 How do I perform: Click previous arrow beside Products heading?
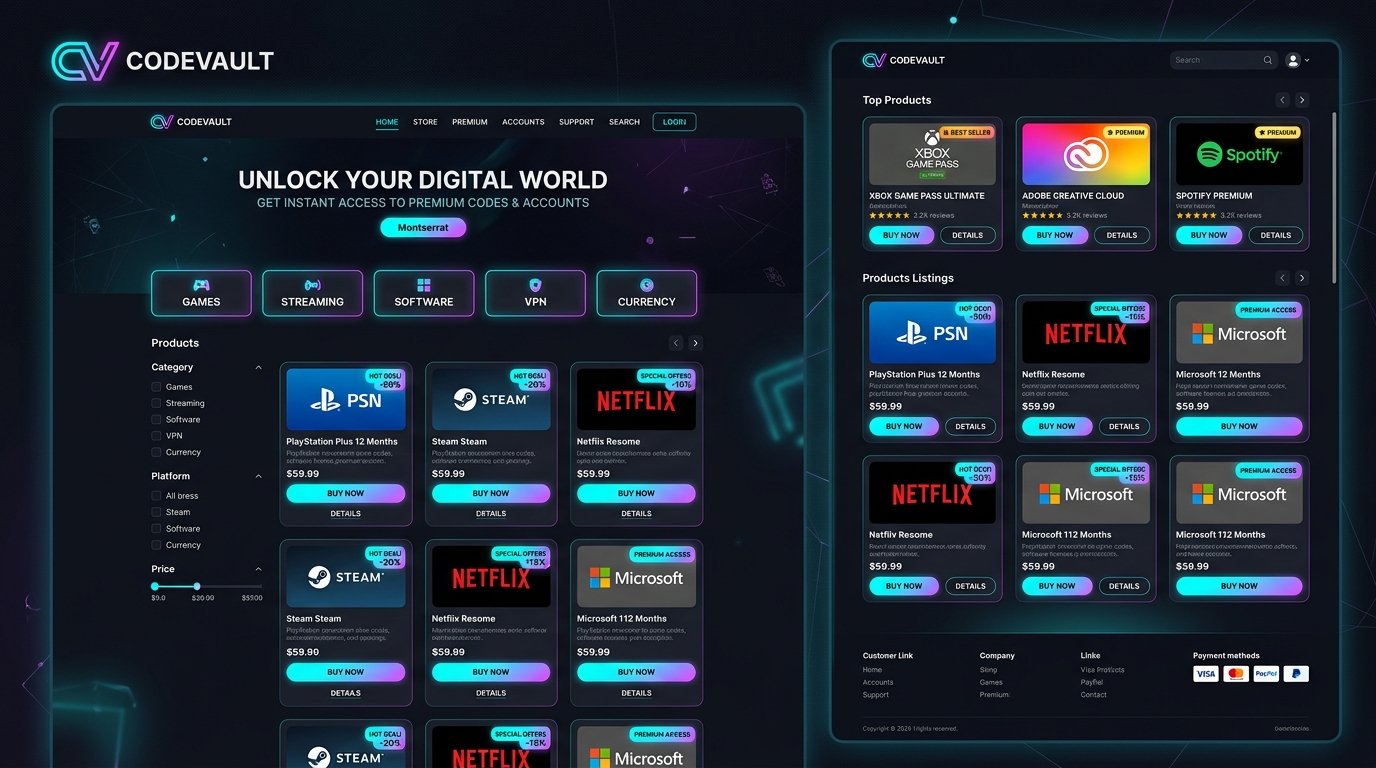click(676, 343)
